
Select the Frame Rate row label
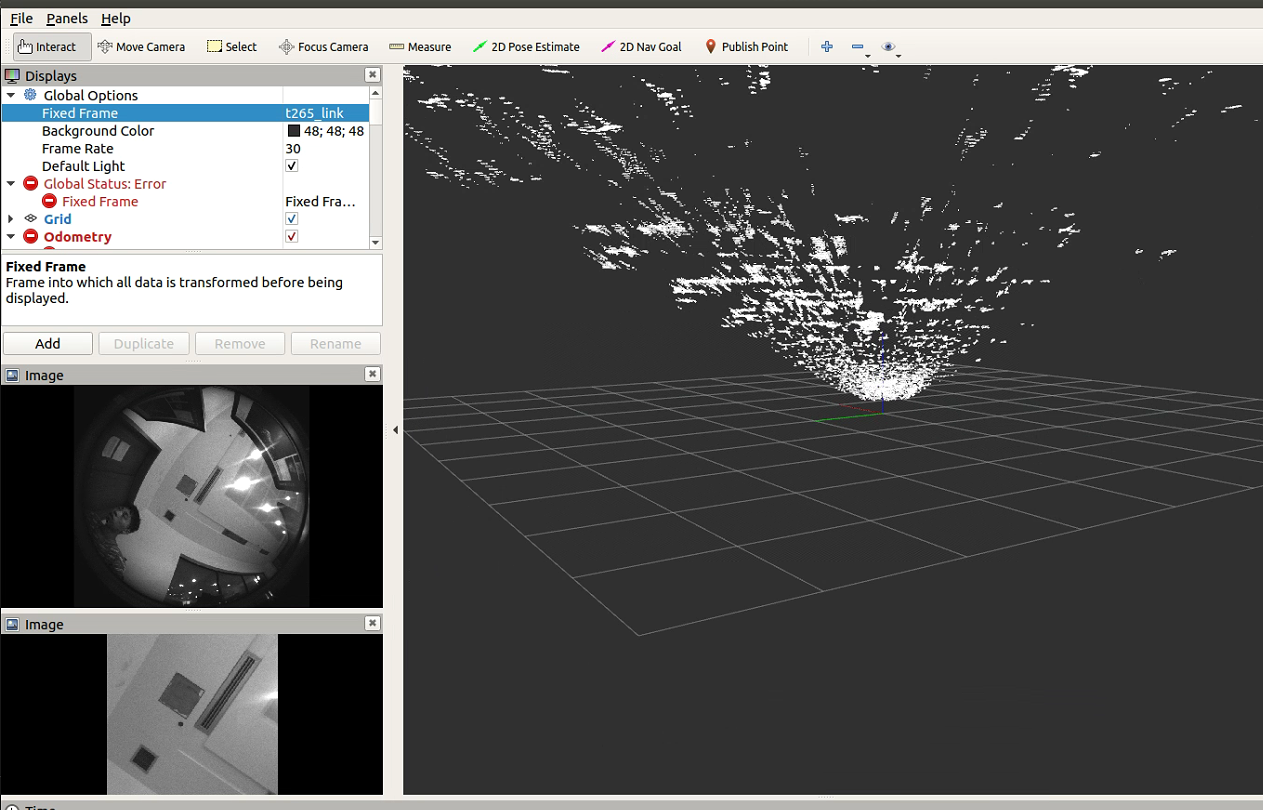pos(78,149)
